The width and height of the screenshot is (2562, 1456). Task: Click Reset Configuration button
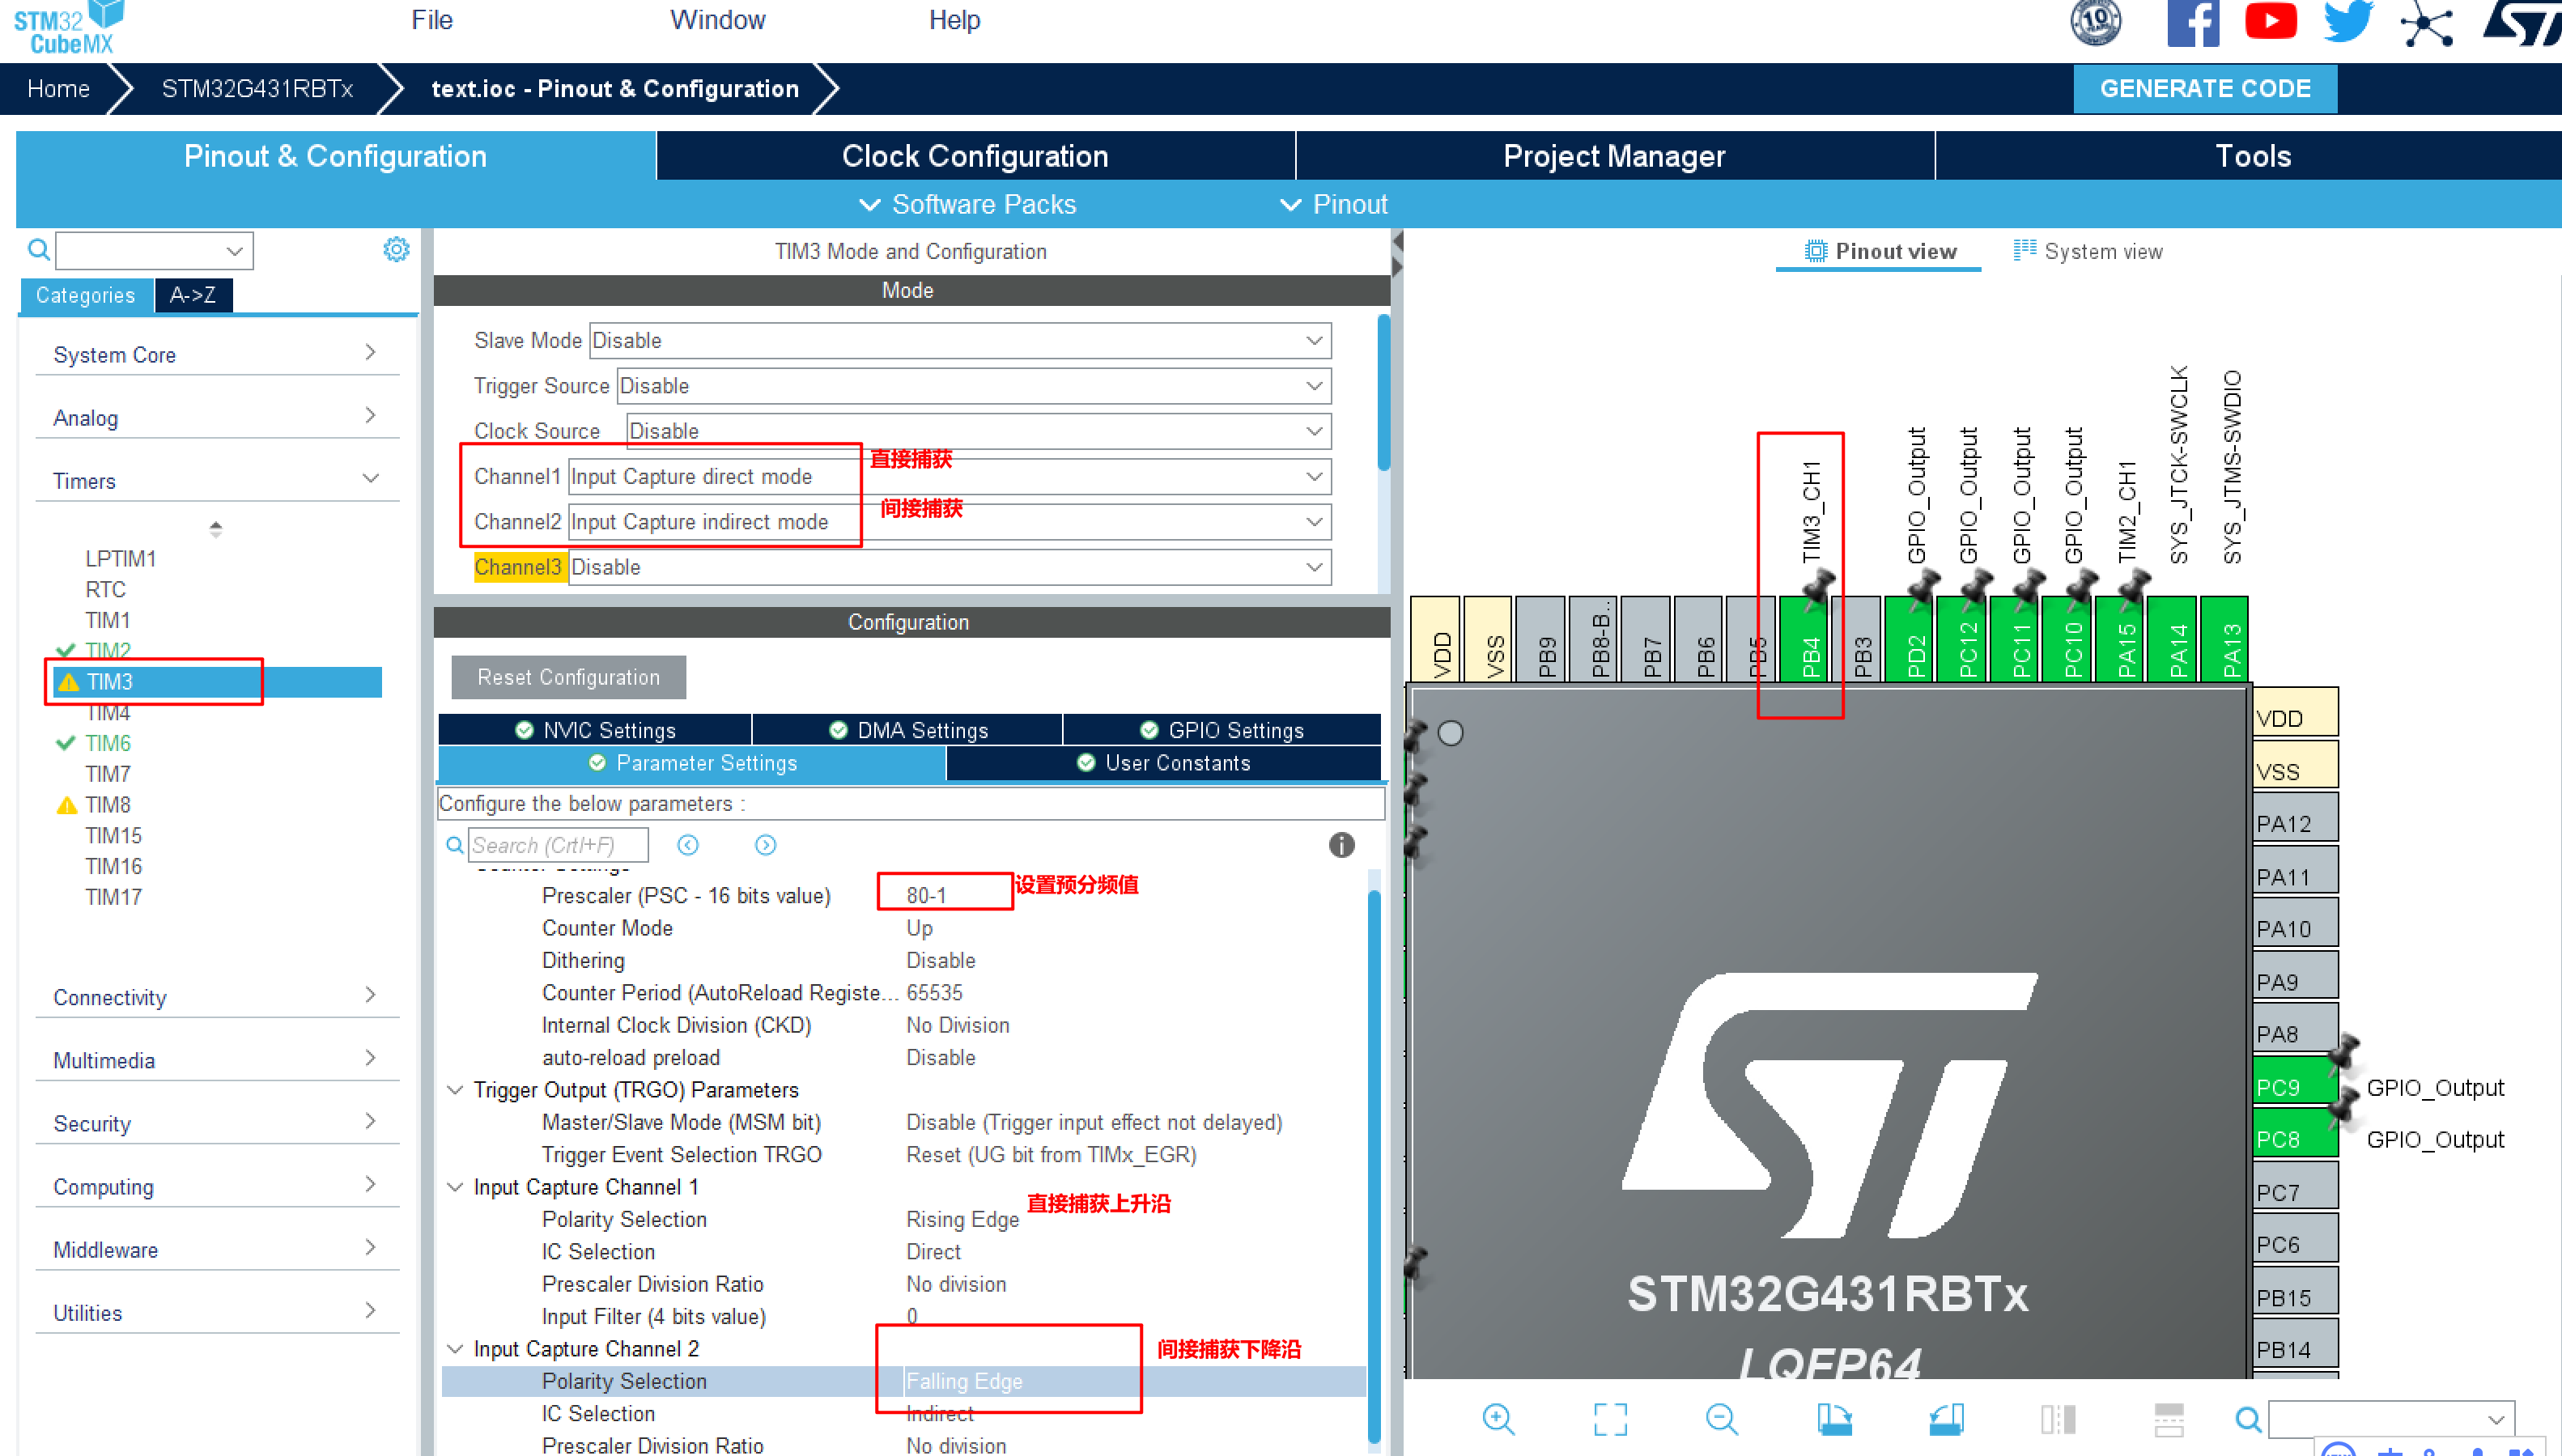pyautogui.click(x=568, y=677)
